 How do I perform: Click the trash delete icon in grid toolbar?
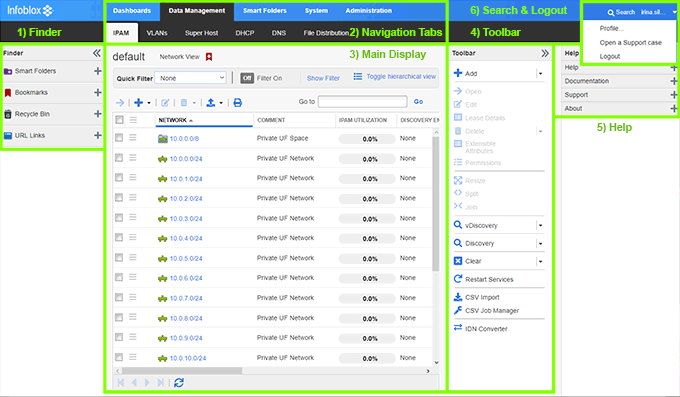point(184,103)
